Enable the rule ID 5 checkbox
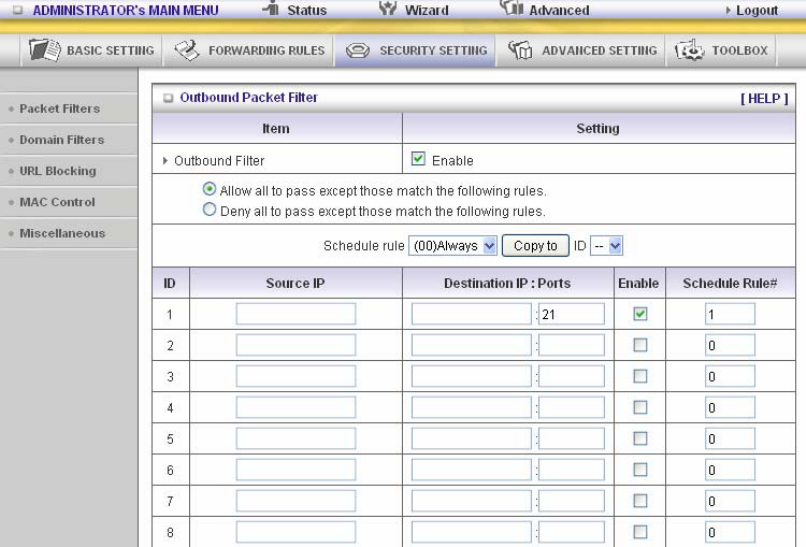This screenshot has width=806, height=547. click(x=640, y=439)
